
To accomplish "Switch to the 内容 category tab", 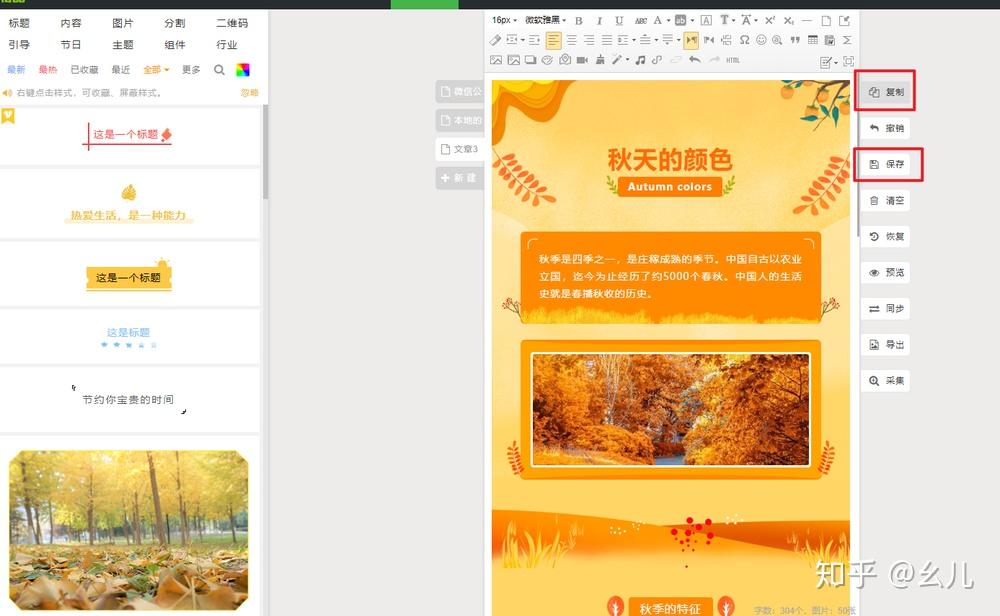I will (71, 23).
